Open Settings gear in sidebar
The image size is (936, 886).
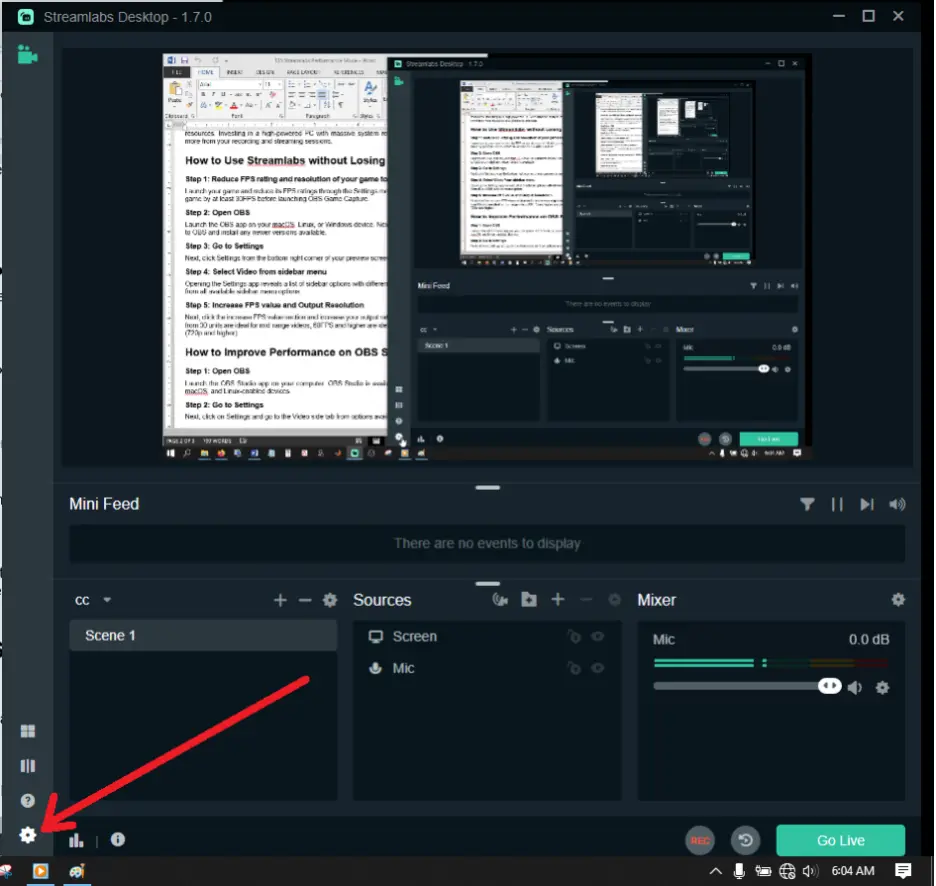click(27, 835)
